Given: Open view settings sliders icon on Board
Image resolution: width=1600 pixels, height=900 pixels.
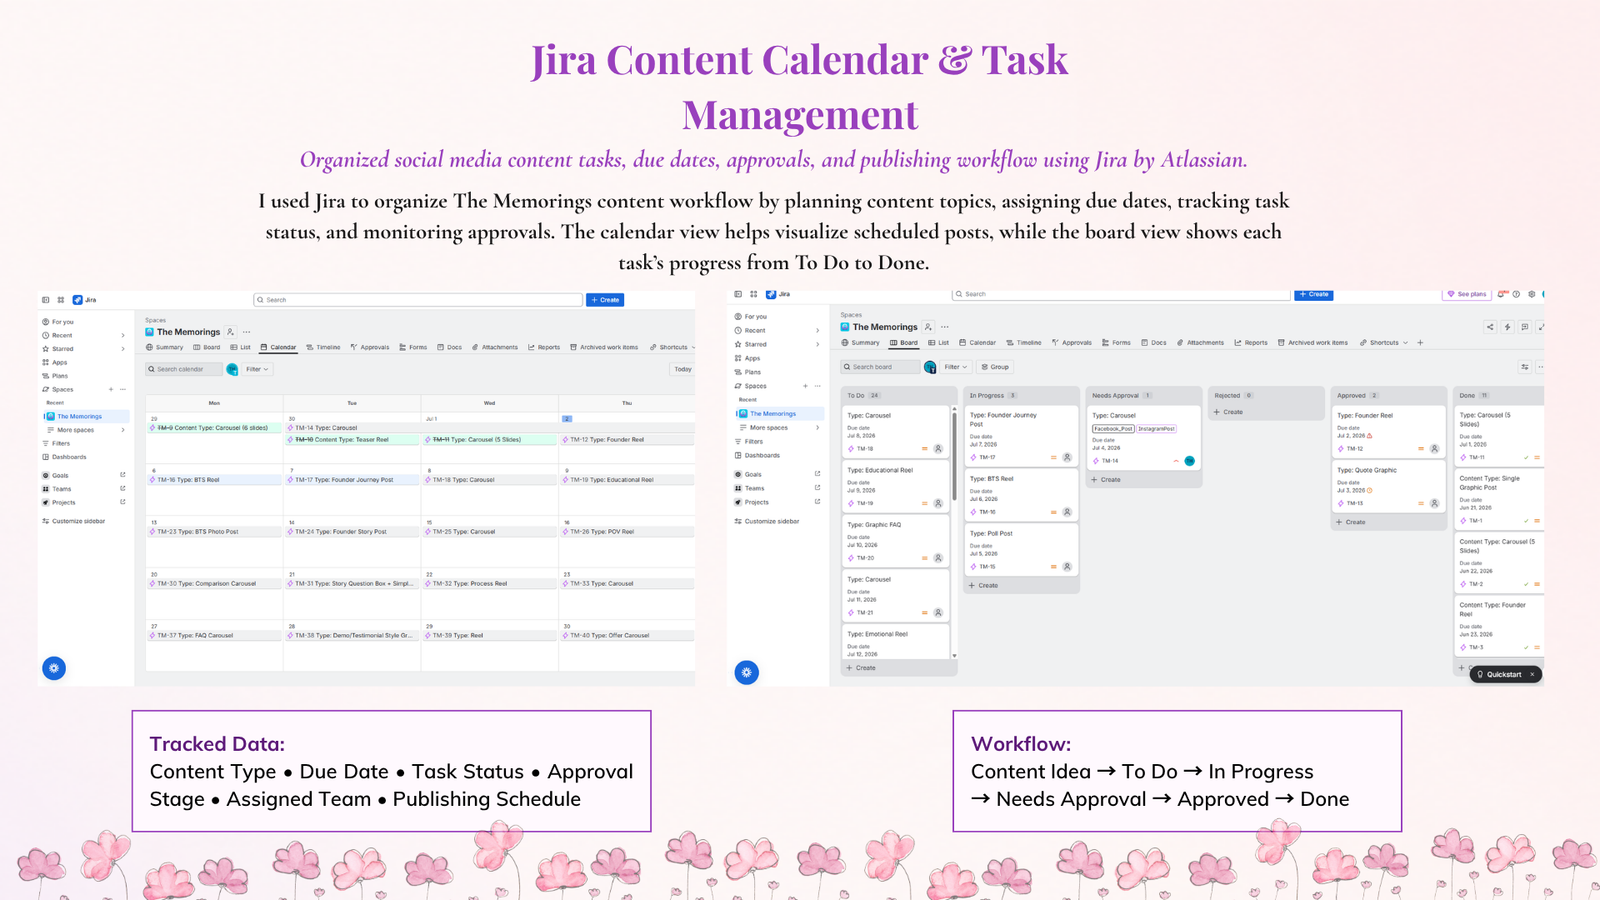Looking at the screenshot, I should (x=1525, y=367).
